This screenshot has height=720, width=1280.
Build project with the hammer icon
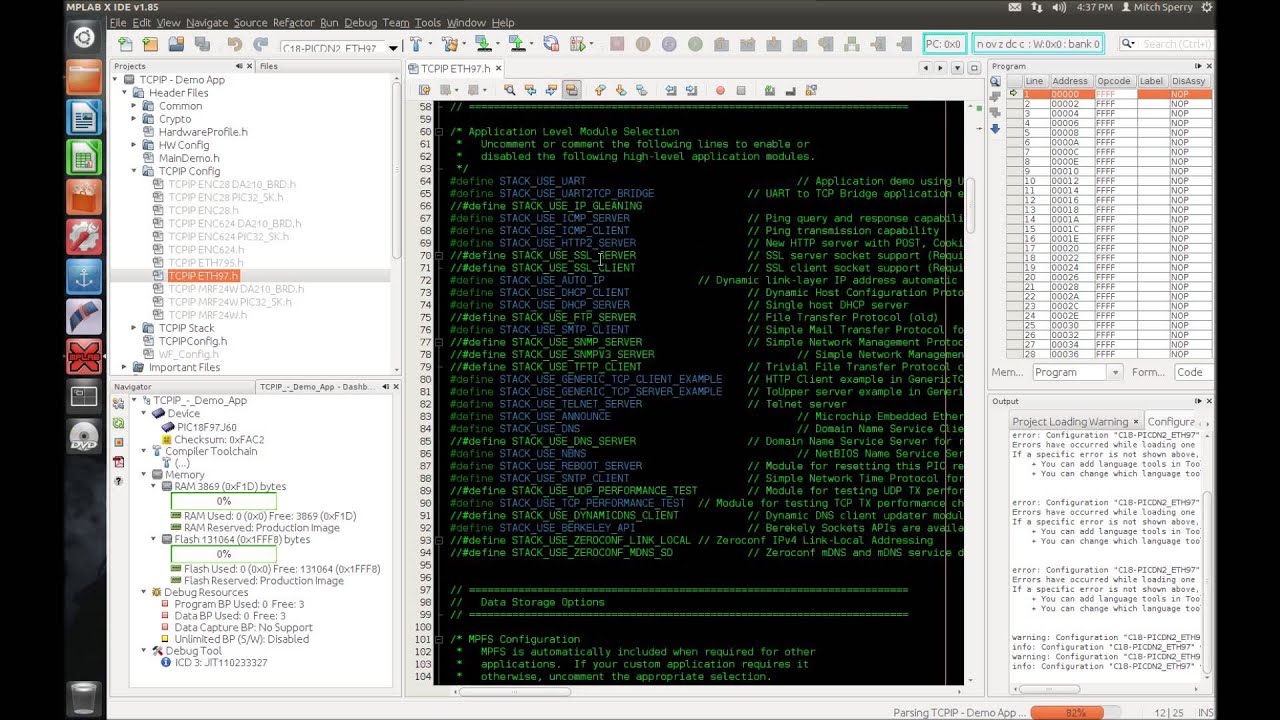click(x=415, y=44)
